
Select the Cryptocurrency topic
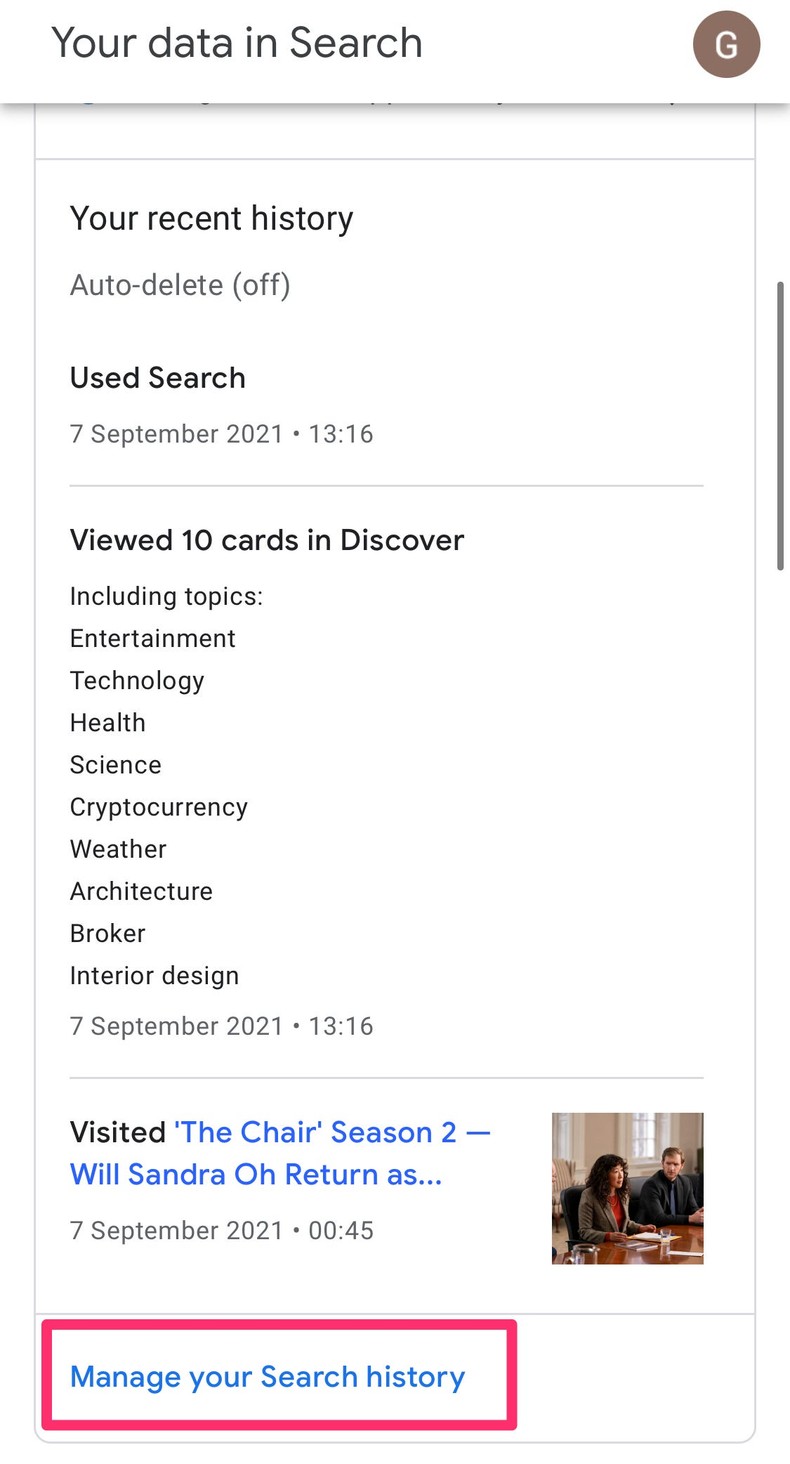158,807
